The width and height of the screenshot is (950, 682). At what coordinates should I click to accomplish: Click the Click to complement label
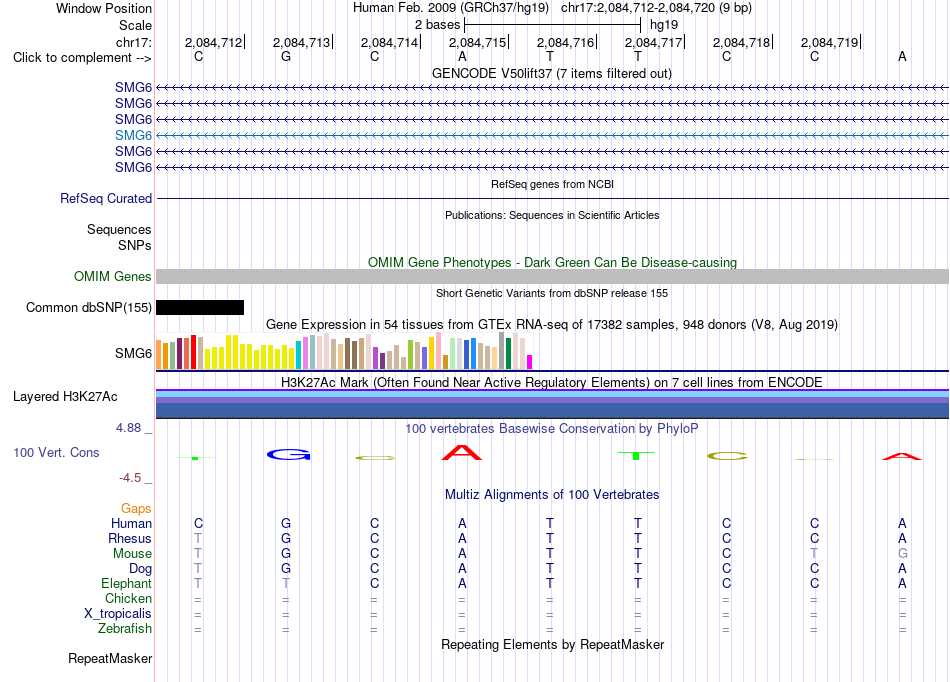[82, 58]
